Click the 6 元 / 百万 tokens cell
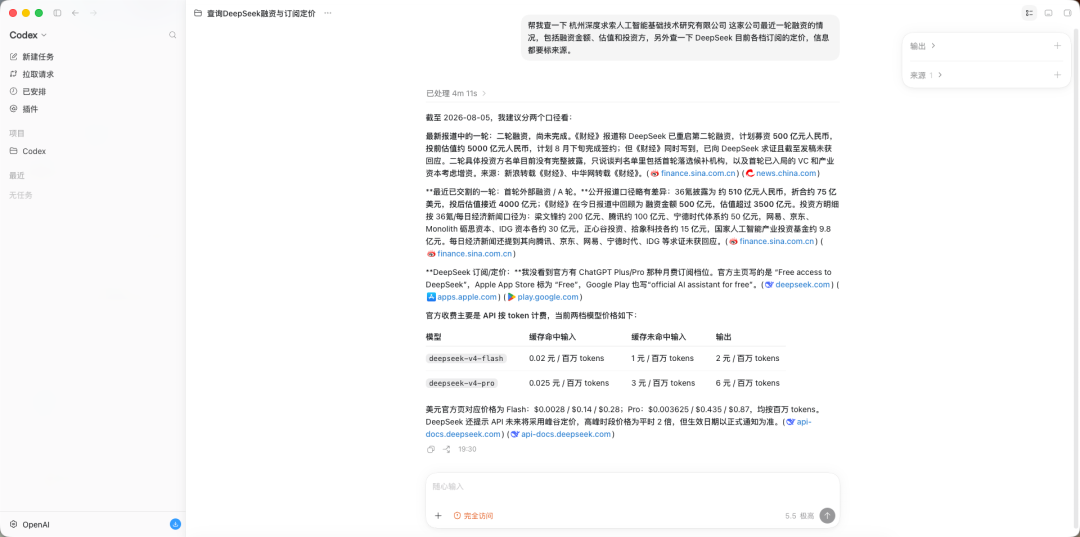 point(747,383)
